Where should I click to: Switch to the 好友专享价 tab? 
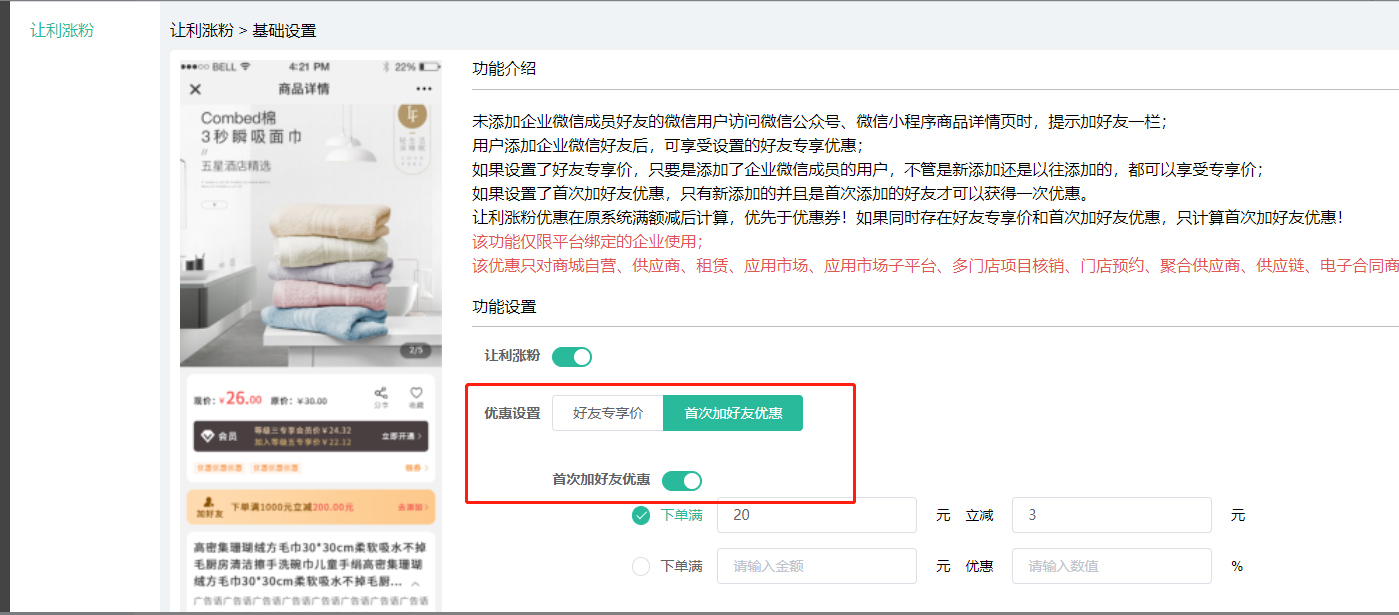tap(608, 413)
